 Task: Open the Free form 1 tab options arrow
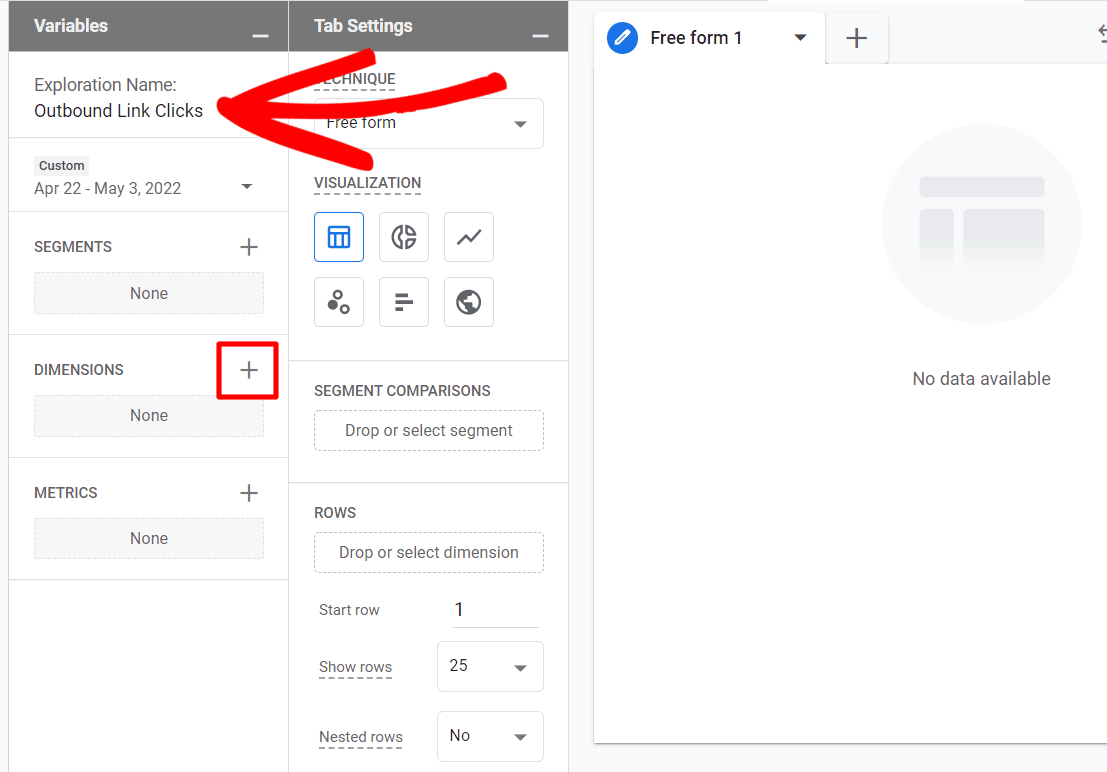tap(799, 37)
